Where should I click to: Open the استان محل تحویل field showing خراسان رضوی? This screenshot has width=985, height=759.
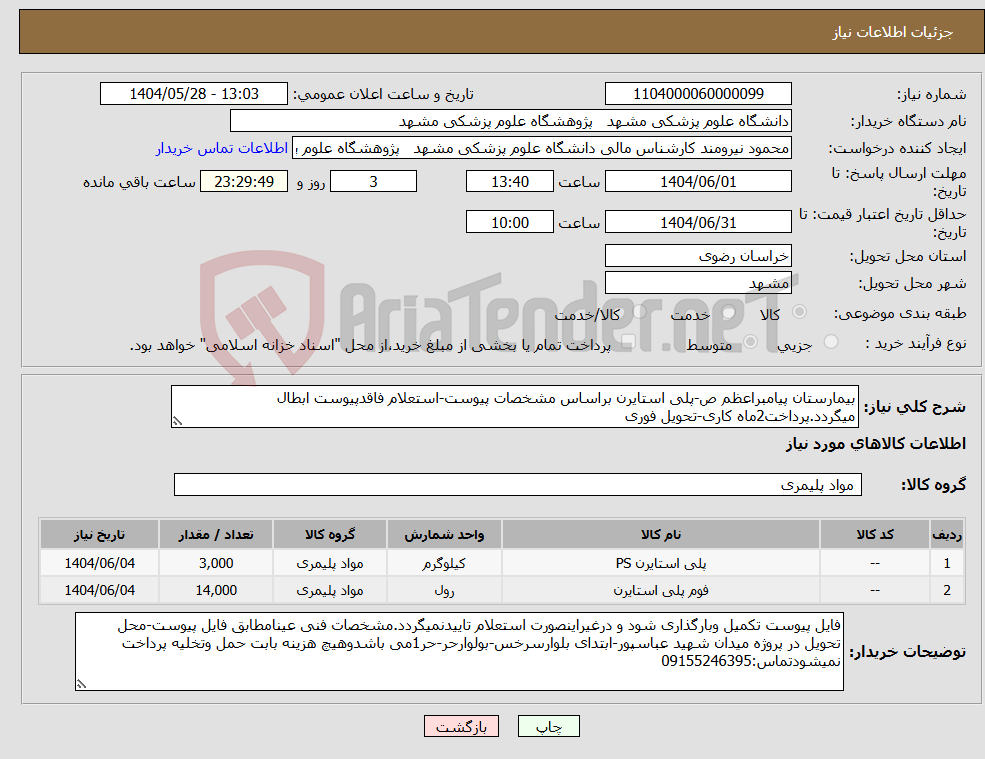[697, 256]
